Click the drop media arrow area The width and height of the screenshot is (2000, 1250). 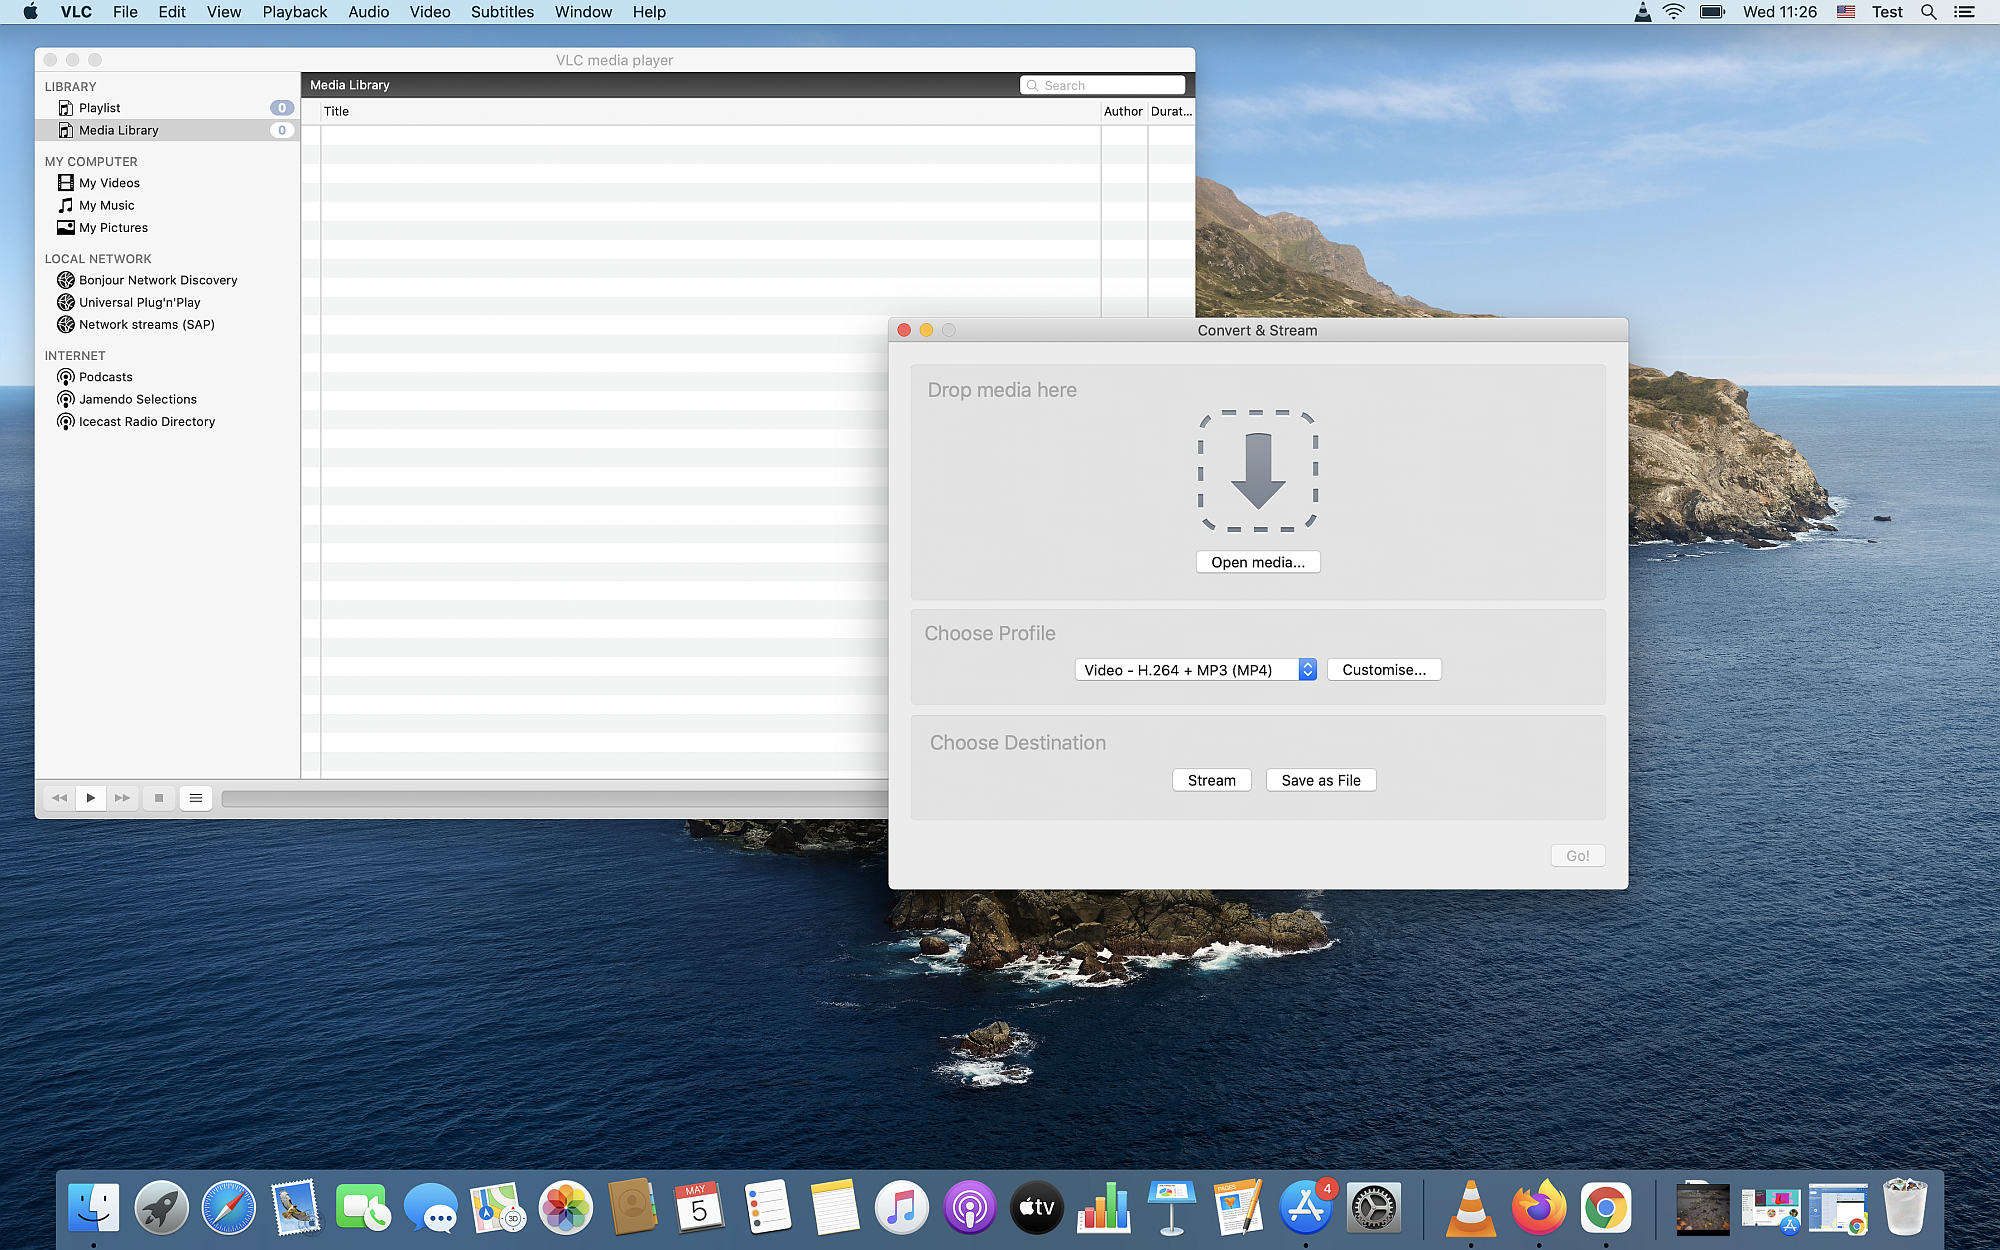point(1258,471)
